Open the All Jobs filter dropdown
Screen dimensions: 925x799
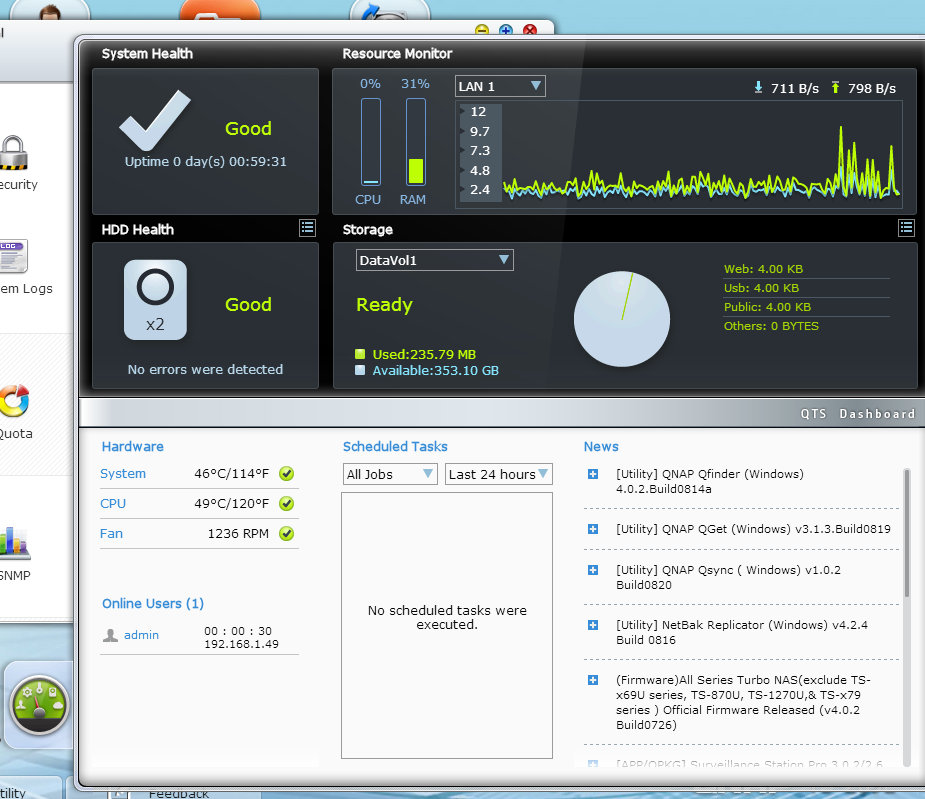tap(390, 474)
